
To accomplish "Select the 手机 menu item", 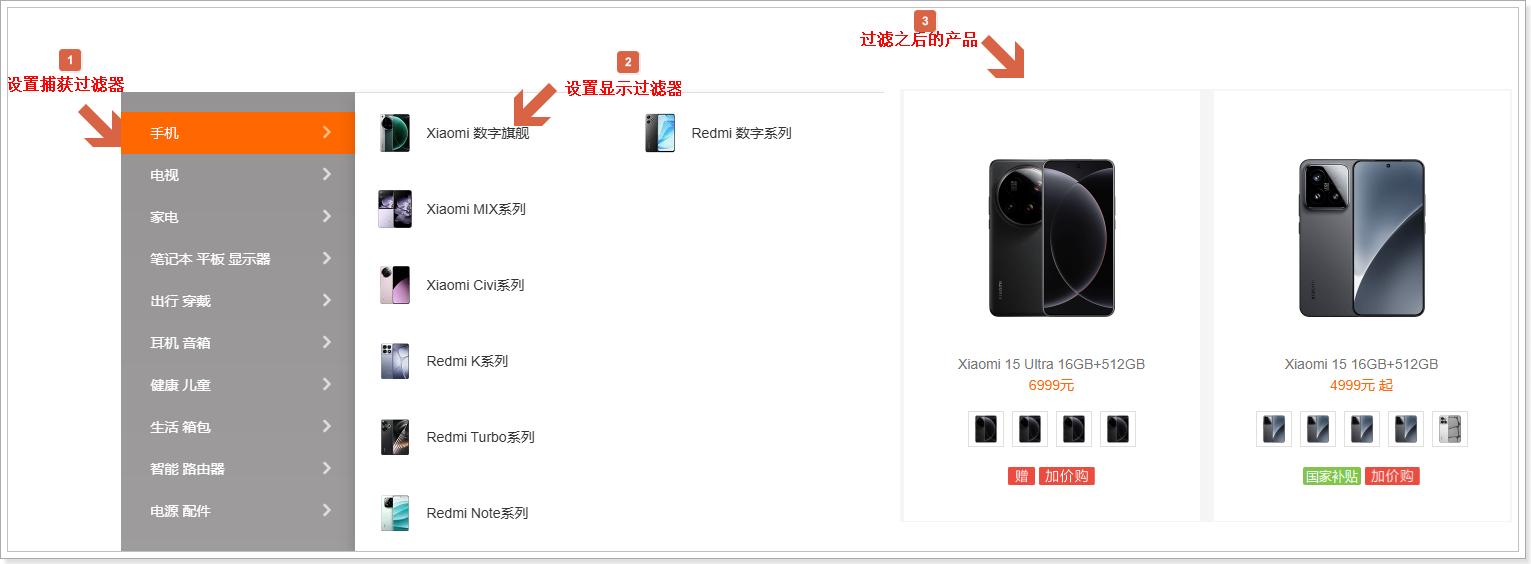I will [238, 132].
